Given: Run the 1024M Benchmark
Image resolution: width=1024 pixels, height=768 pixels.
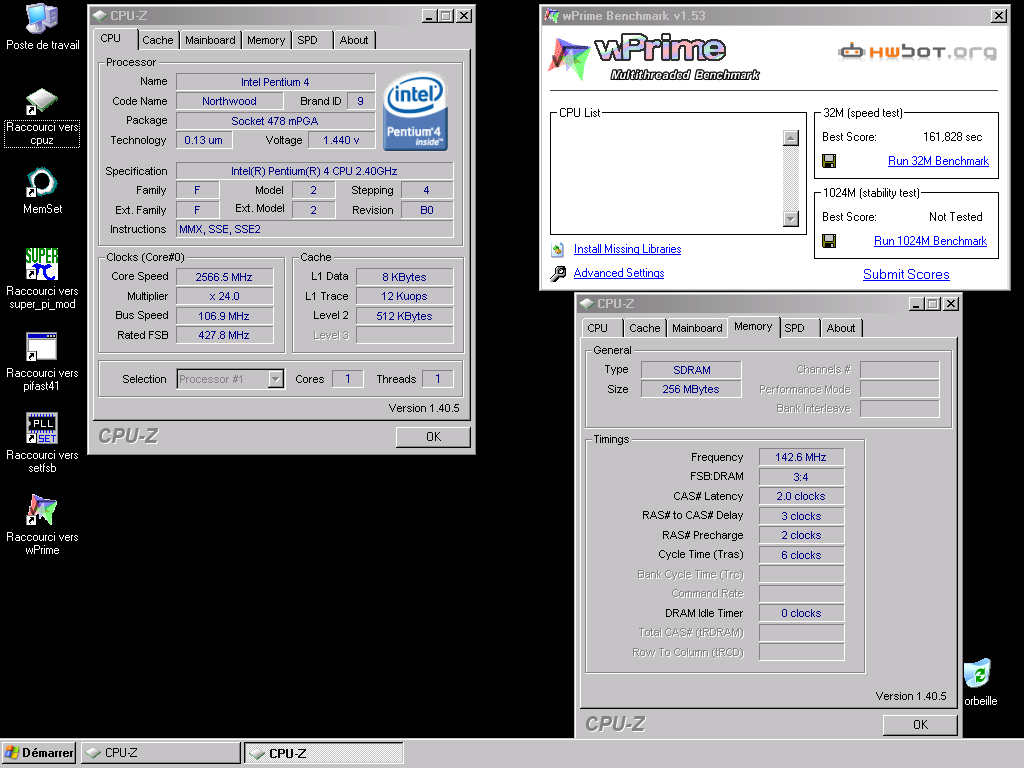Looking at the screenshot, I should point(930,241).
